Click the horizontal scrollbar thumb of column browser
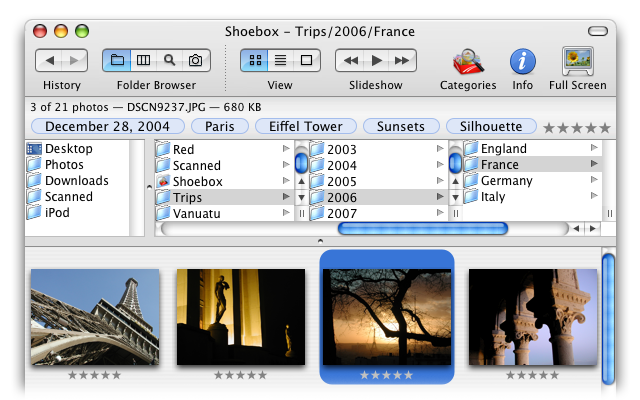The width and height of the screenshot is (640, 400). pyautogui.click(x=423, y=229)
